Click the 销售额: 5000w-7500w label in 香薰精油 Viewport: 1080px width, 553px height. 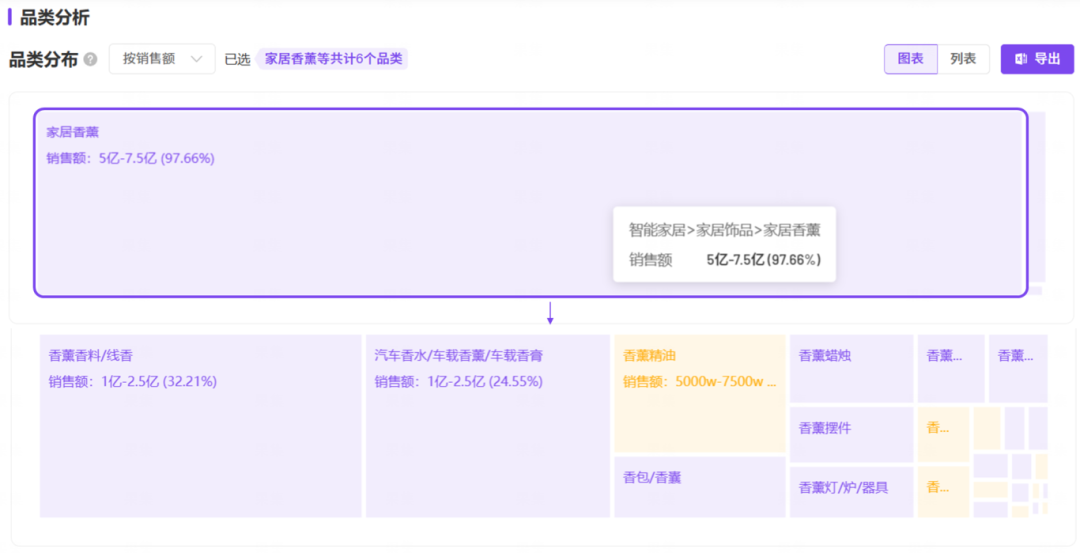[x=700, y=382]
